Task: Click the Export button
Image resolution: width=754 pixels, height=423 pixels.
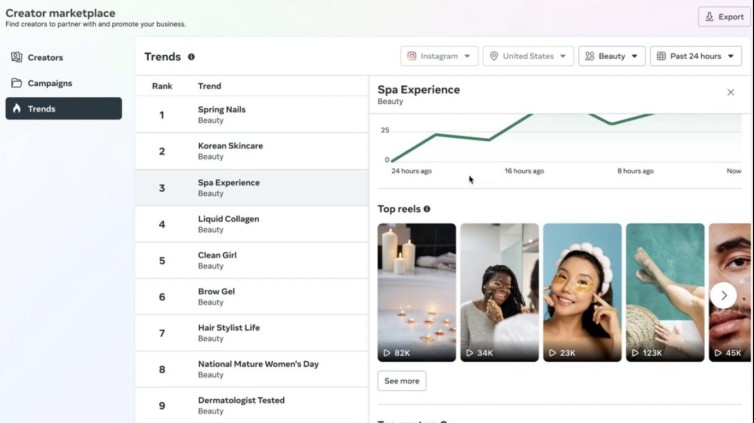Action: point(724,17)
